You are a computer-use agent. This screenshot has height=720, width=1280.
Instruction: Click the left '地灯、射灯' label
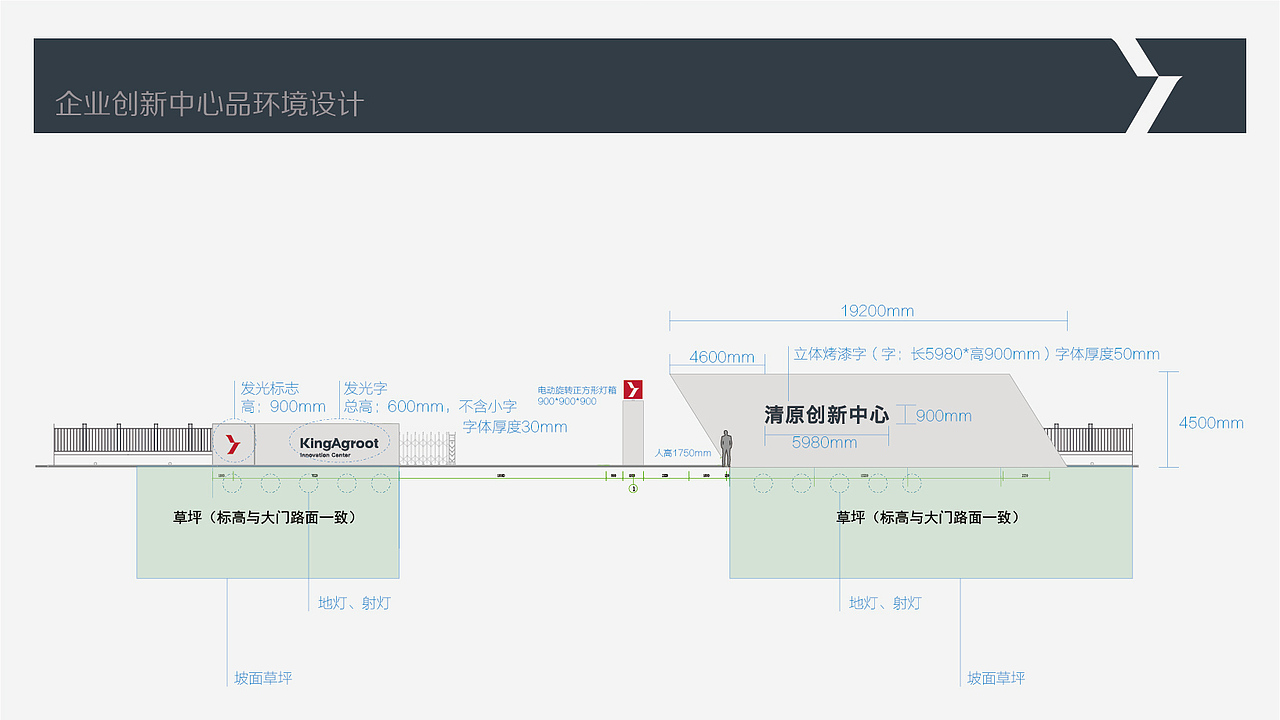pyautogui.click(x=354, y=603)
